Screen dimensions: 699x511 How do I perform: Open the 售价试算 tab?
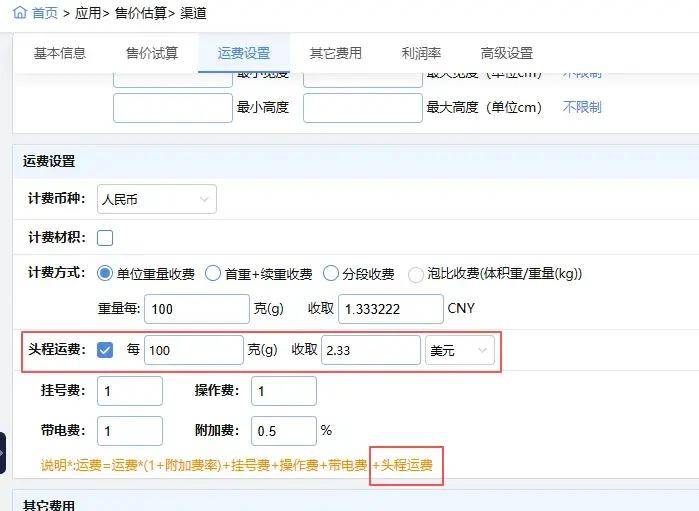(x=152, y=53)
